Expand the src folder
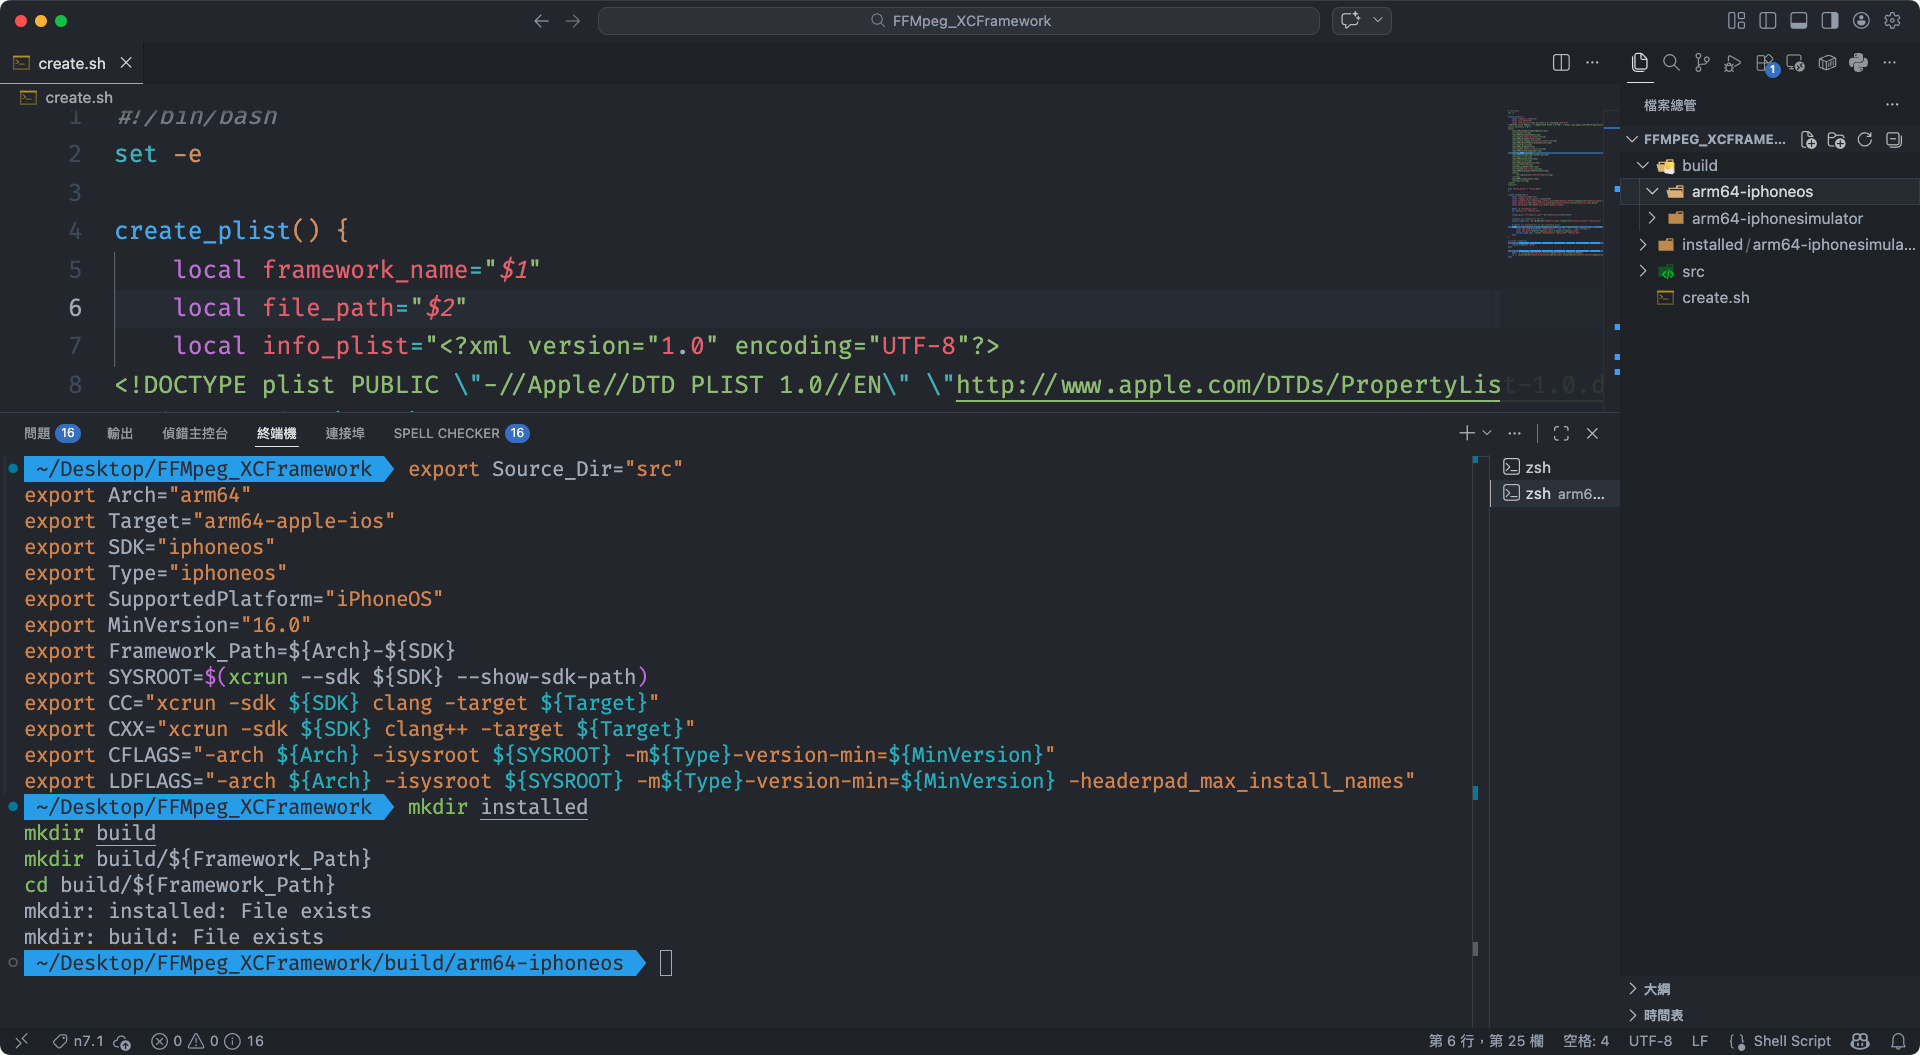Viewport: 1920px width, 1055px height. click(1642, 271)
